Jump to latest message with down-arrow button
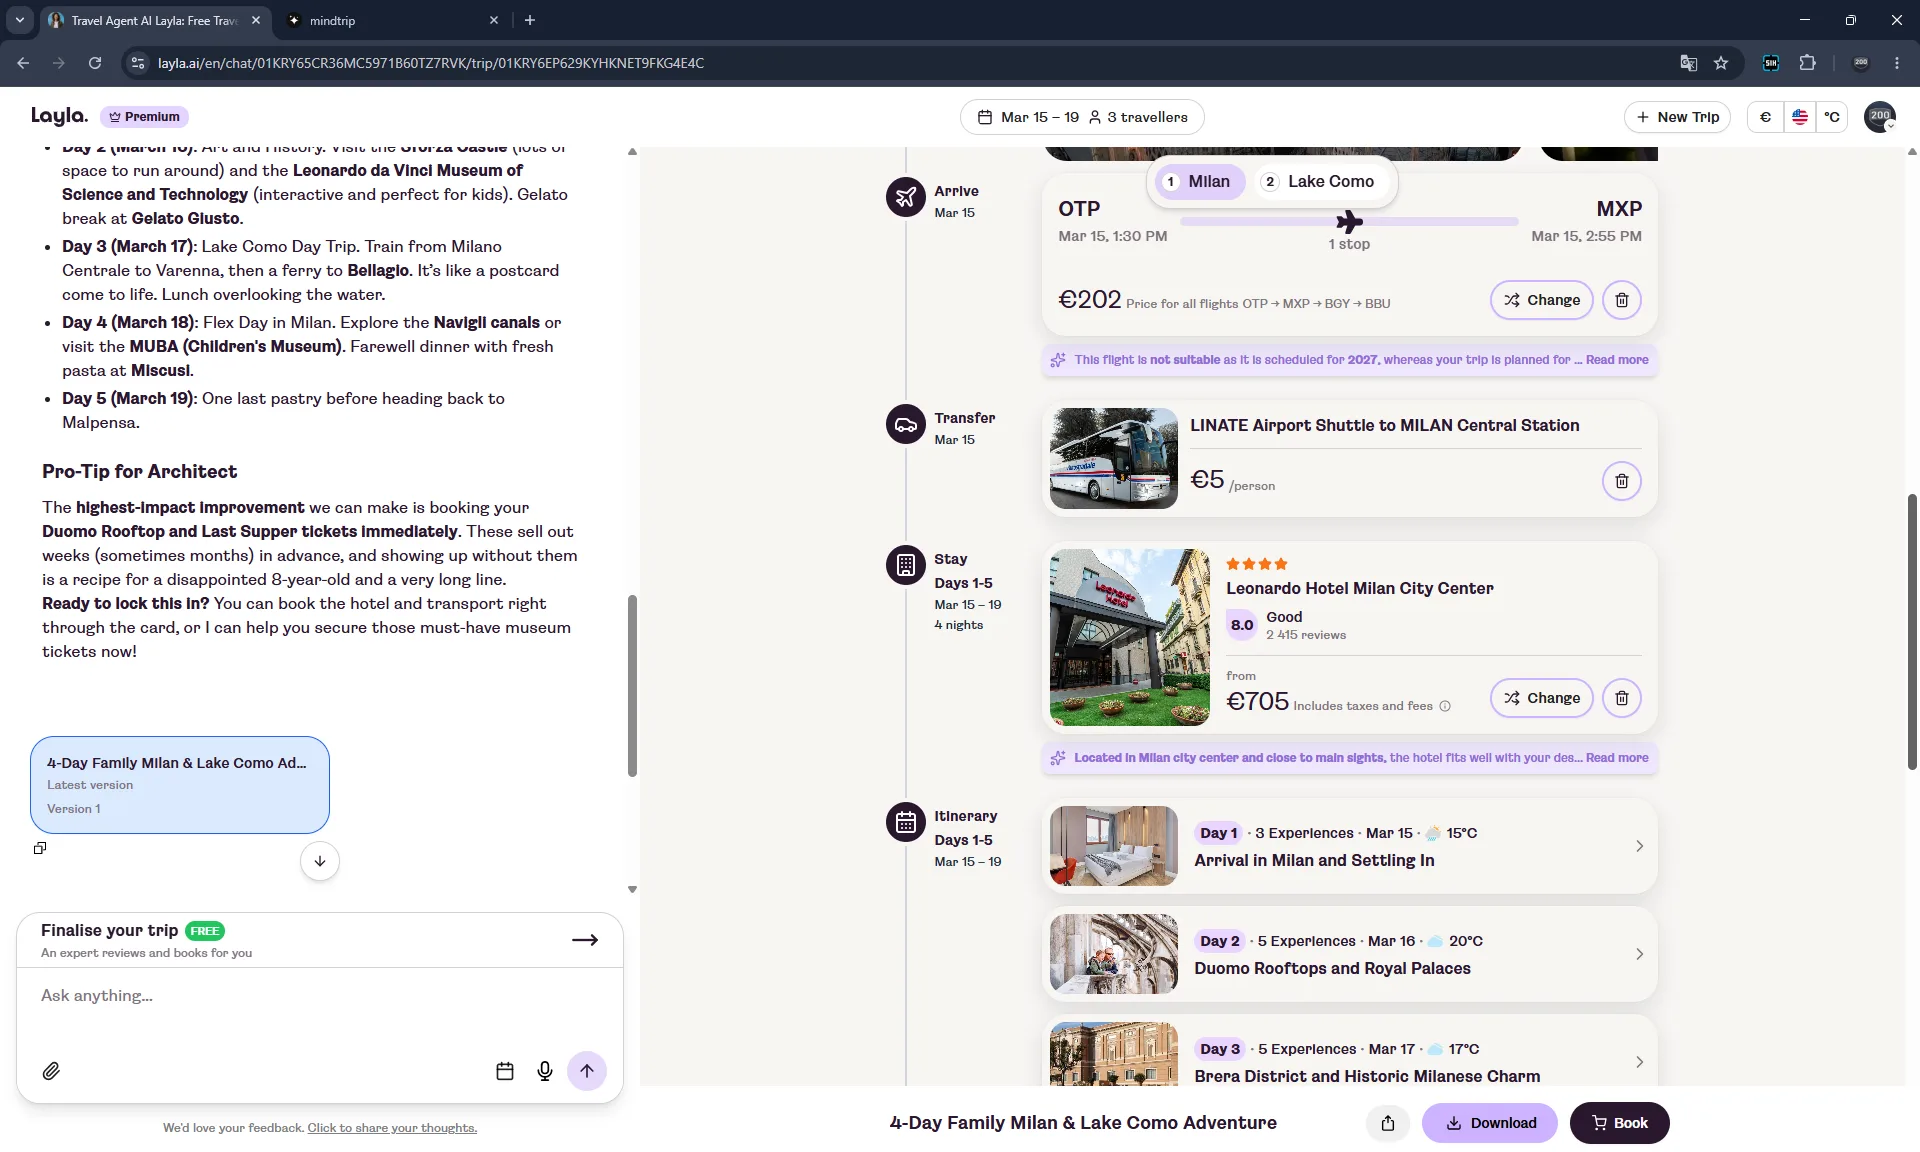Image resolution: width=1920 pixels, height=1152 pixels. (x=320, y=861)
